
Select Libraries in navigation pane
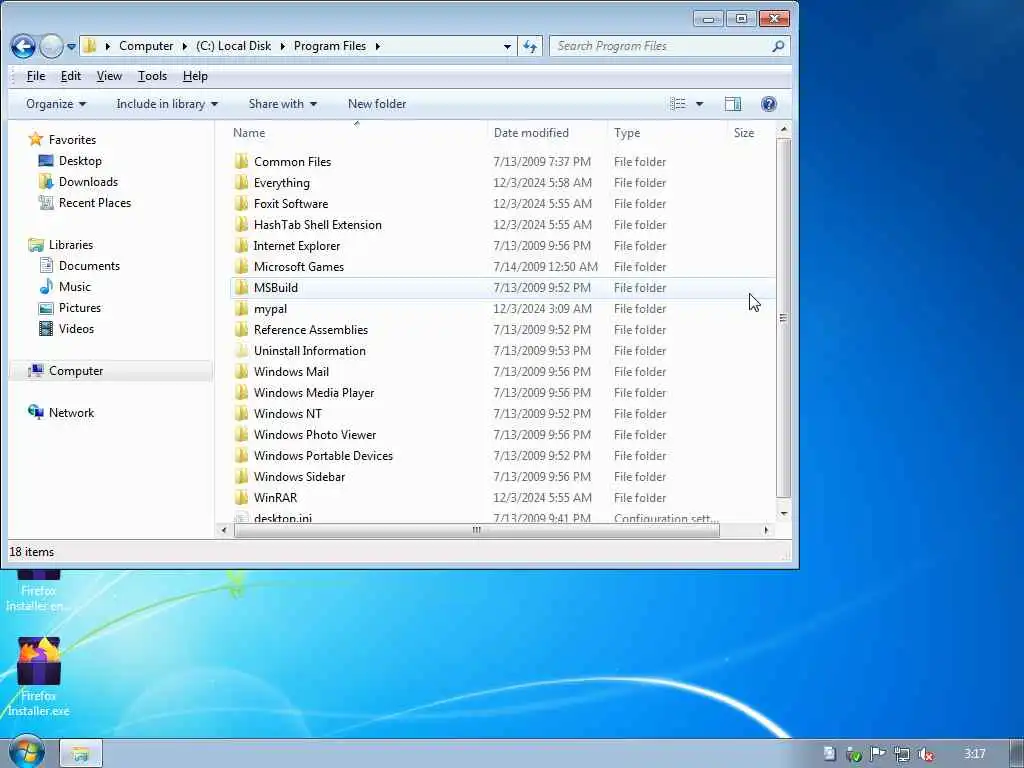click(71, 245)
